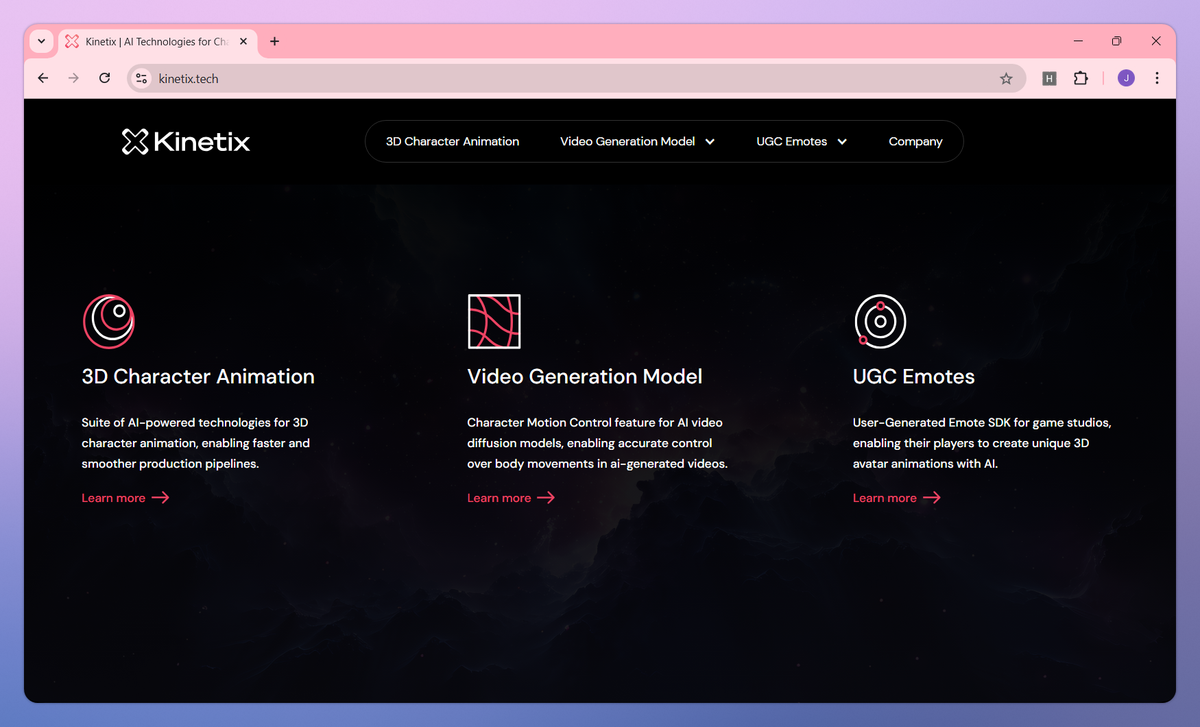Open Video Generation Model nav menu item
This screenshot has height=727, width=1200.
pos(627,142)
